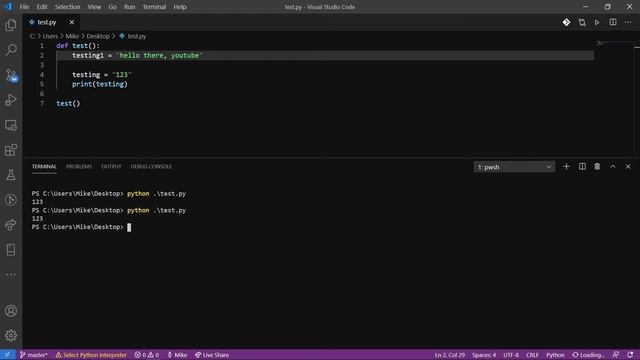
Task: Change file encoding UTF-8 in status bar
Action: coord(511,355)
